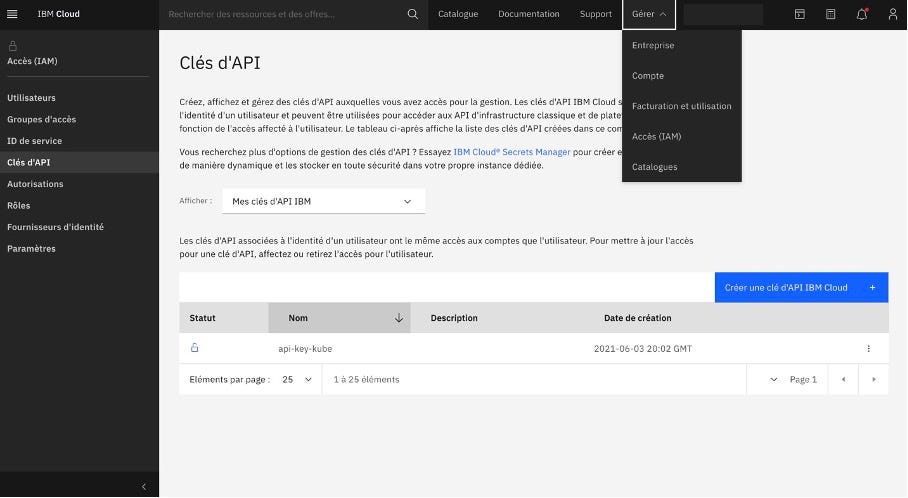The height and width of the screenshot is (498, 908).
Task: Select 'Facturation et utilisation' from Gérer menu
Action: pyautogui.click(x=681, y=106)
